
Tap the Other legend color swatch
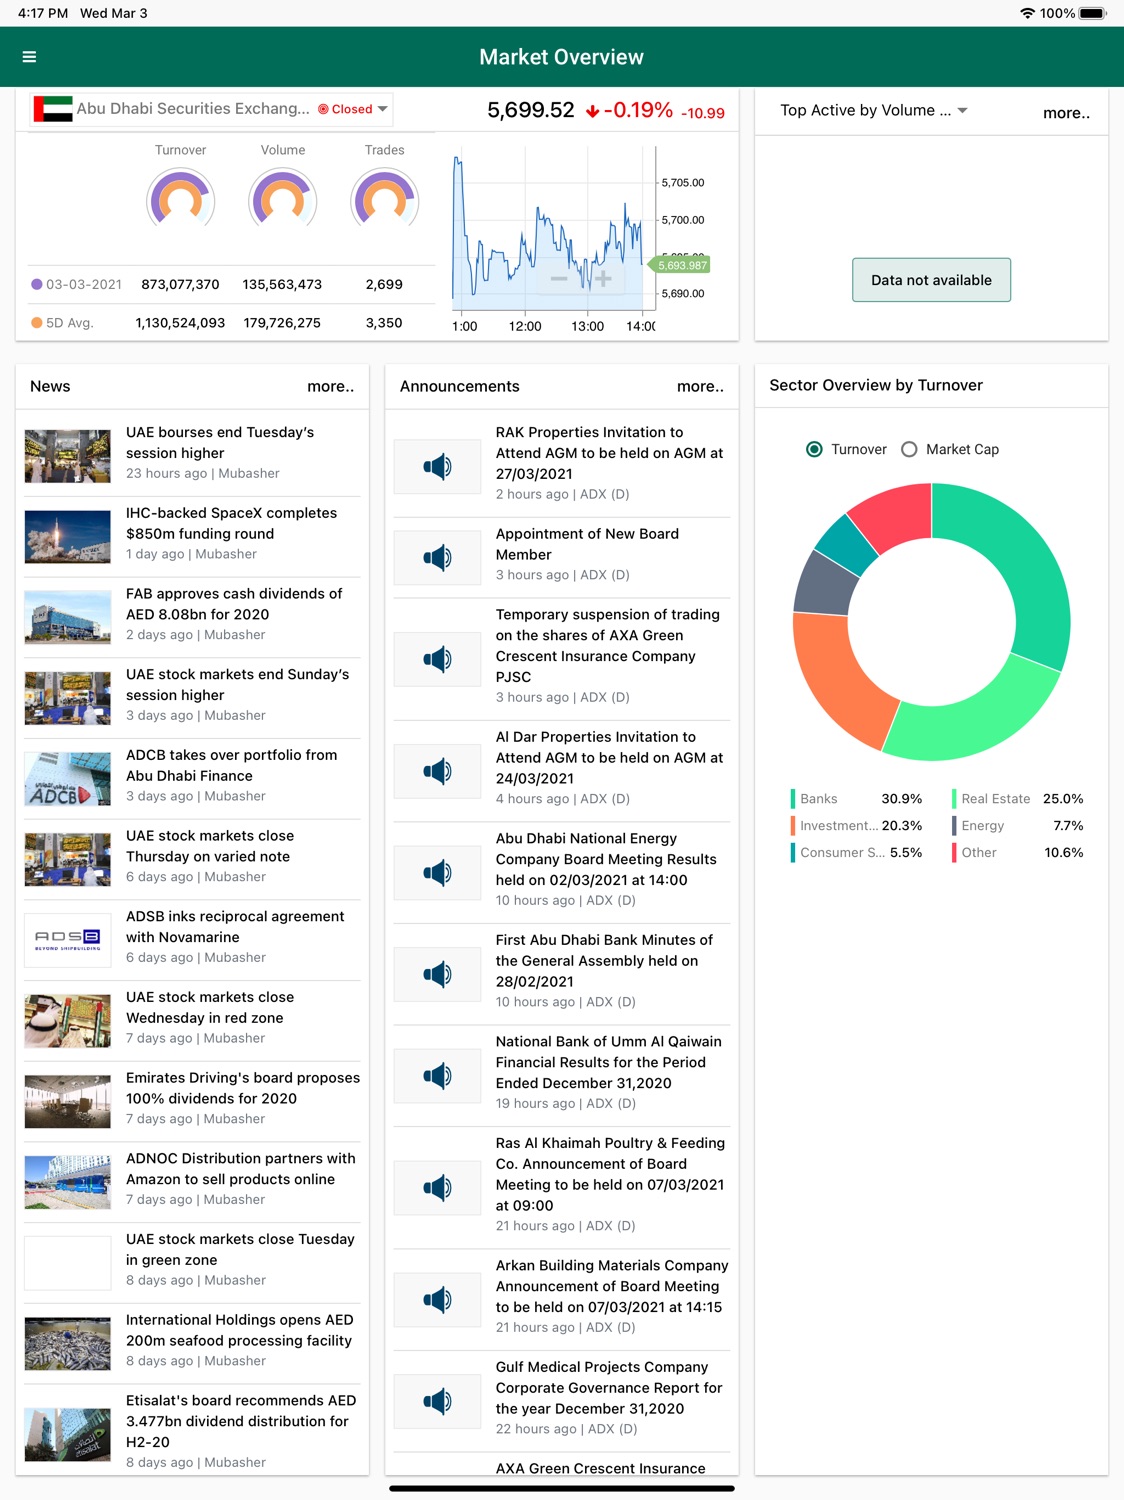954,853
